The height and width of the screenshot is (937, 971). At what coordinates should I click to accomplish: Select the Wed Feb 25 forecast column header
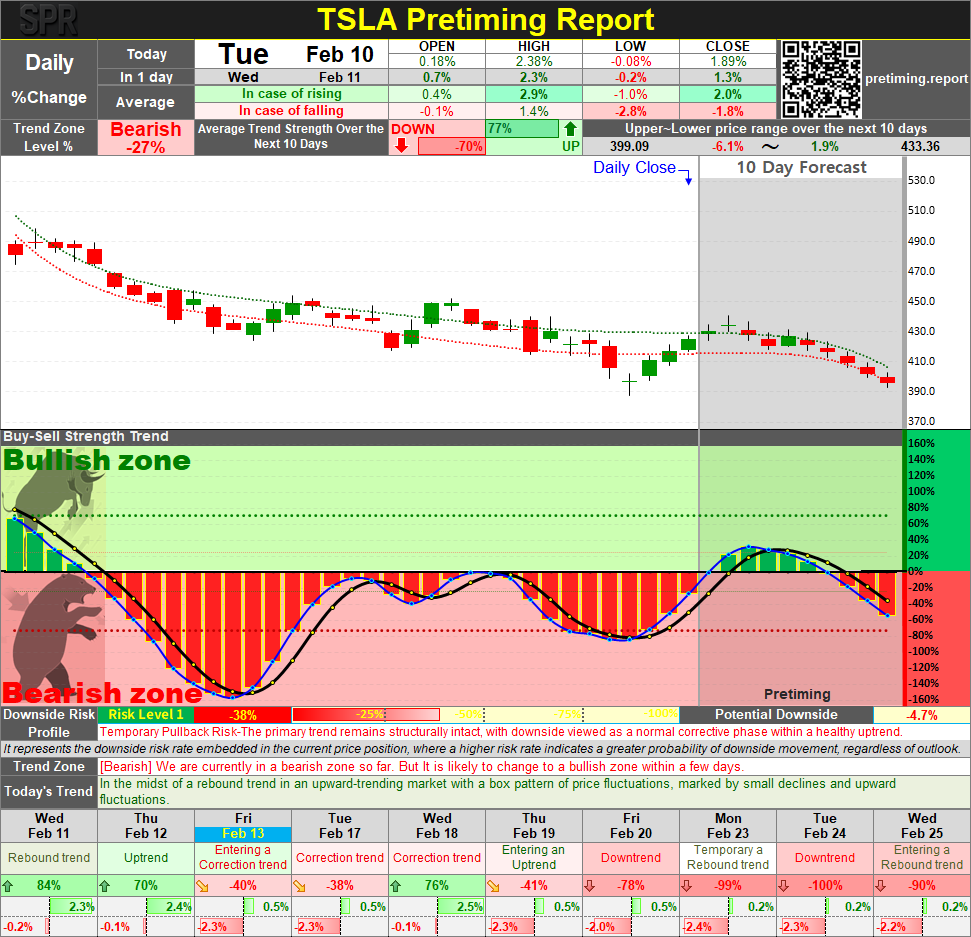tap(922, 826)
